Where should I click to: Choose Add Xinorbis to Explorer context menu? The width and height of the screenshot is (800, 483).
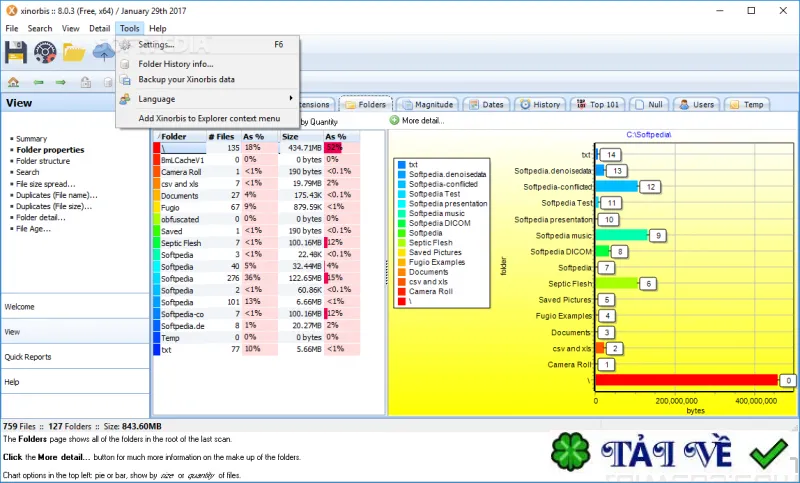click(x=208, y=118)
